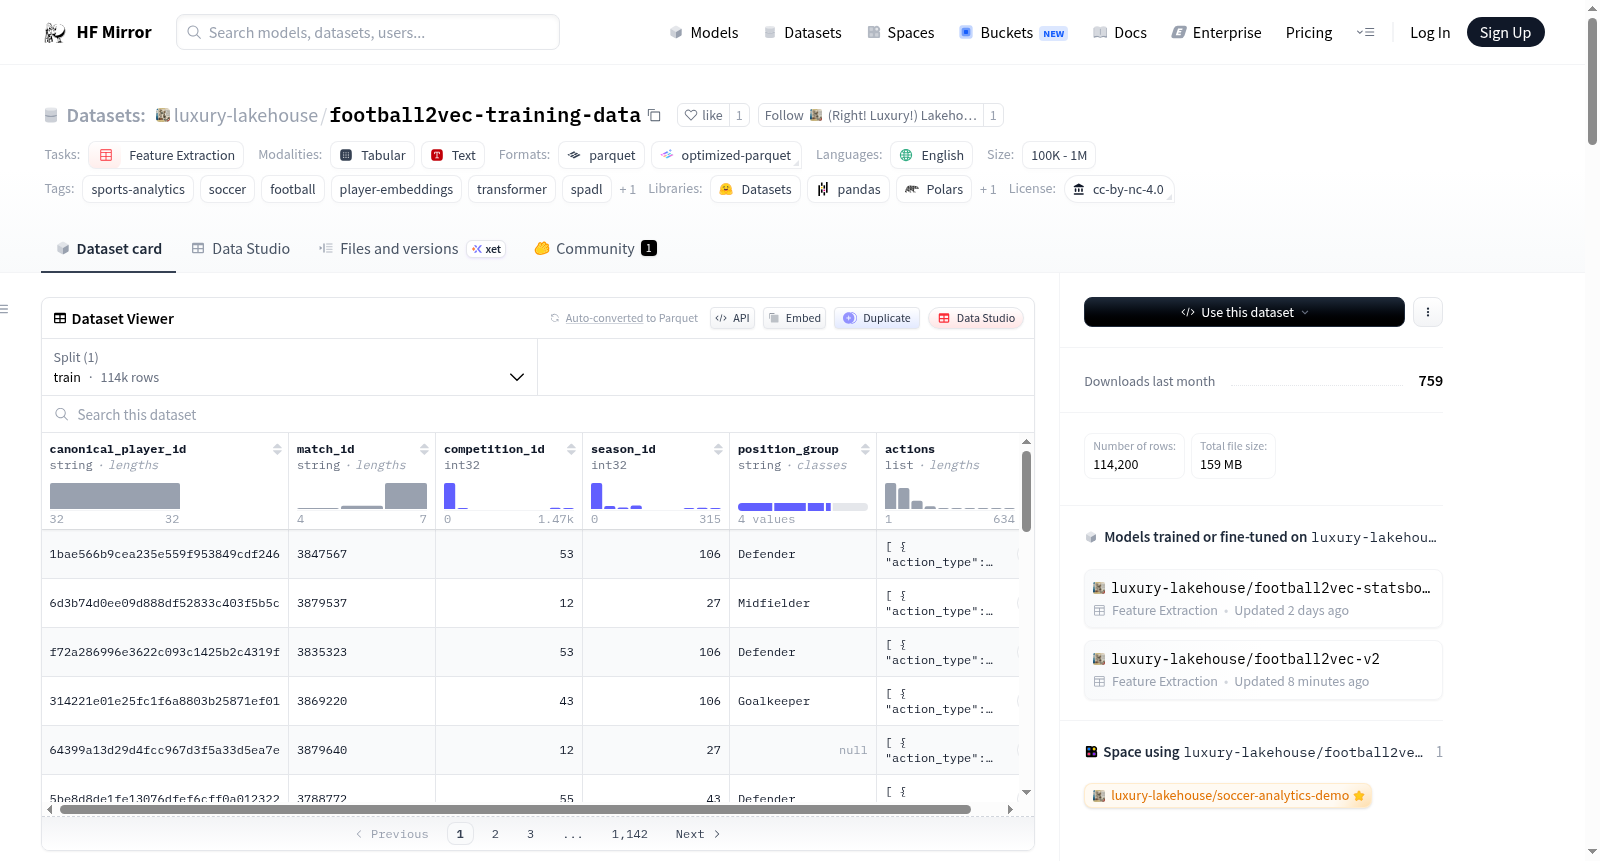Open the Buckets navigation item
This screenshot has height=861, width=1600.
coord(1013,33)
